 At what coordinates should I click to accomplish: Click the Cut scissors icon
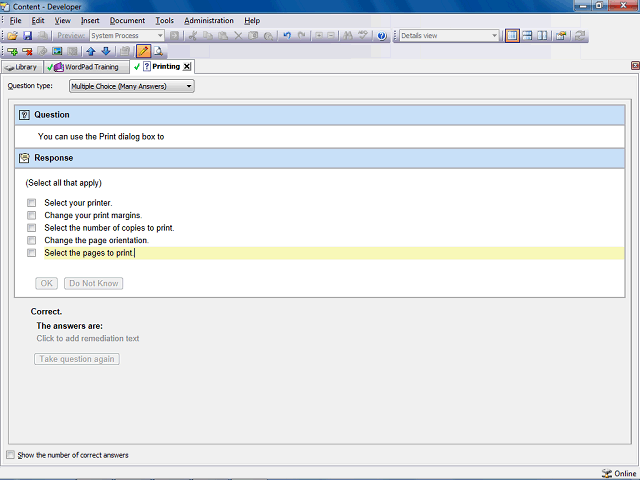193,36
